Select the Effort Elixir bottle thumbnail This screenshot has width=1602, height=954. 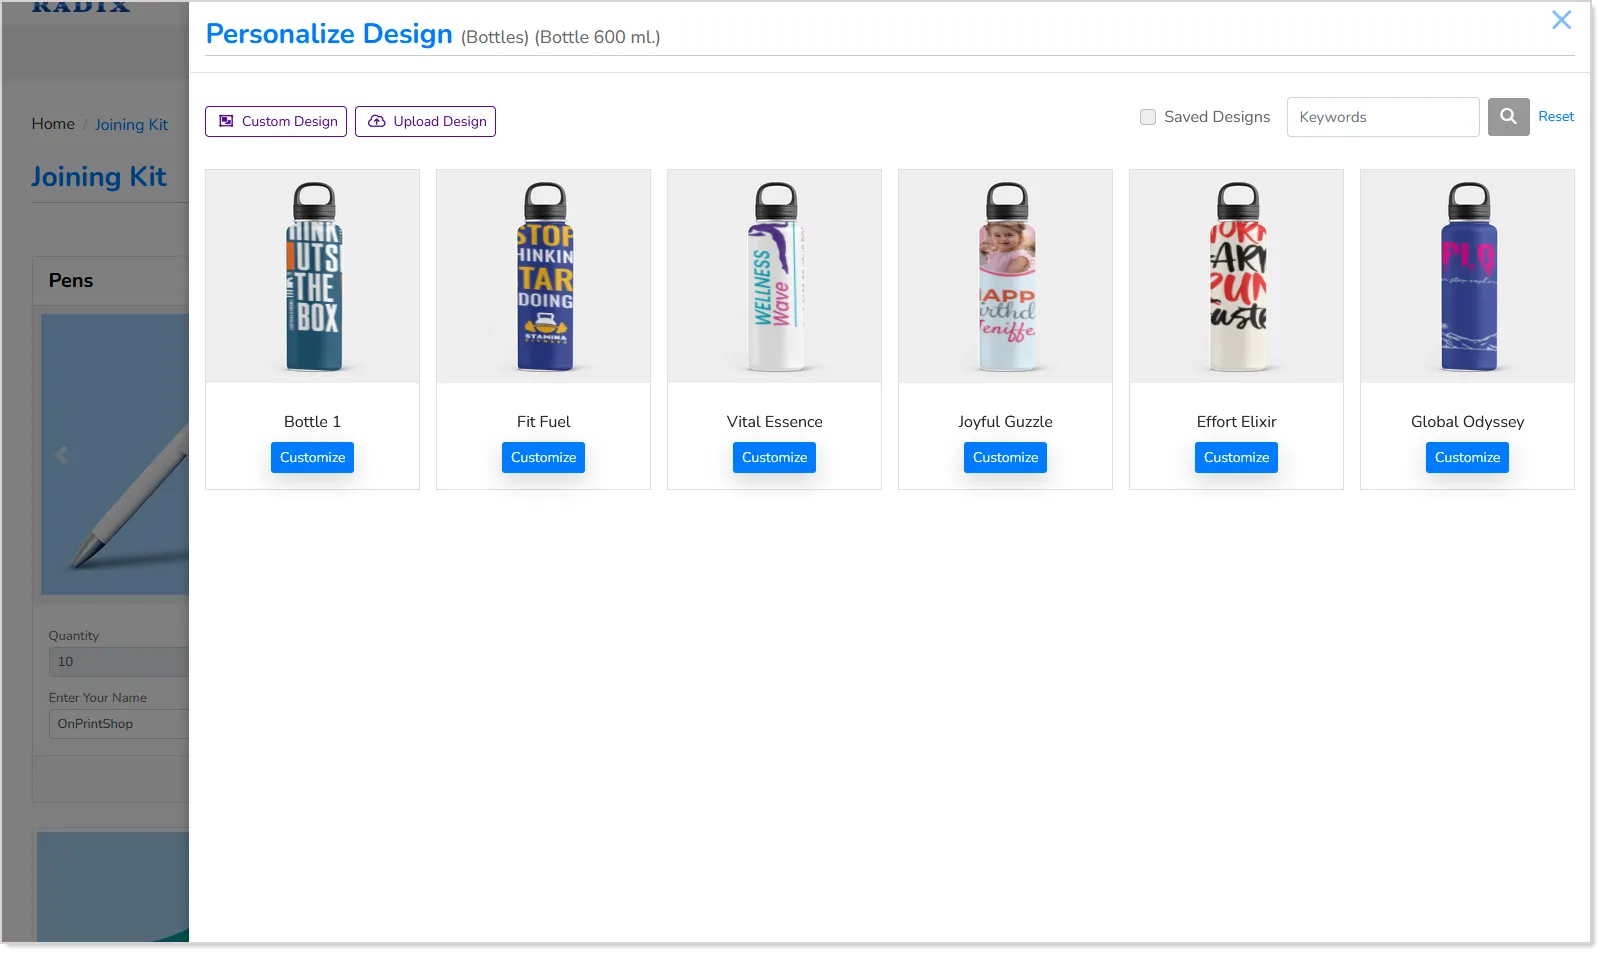1236,276
